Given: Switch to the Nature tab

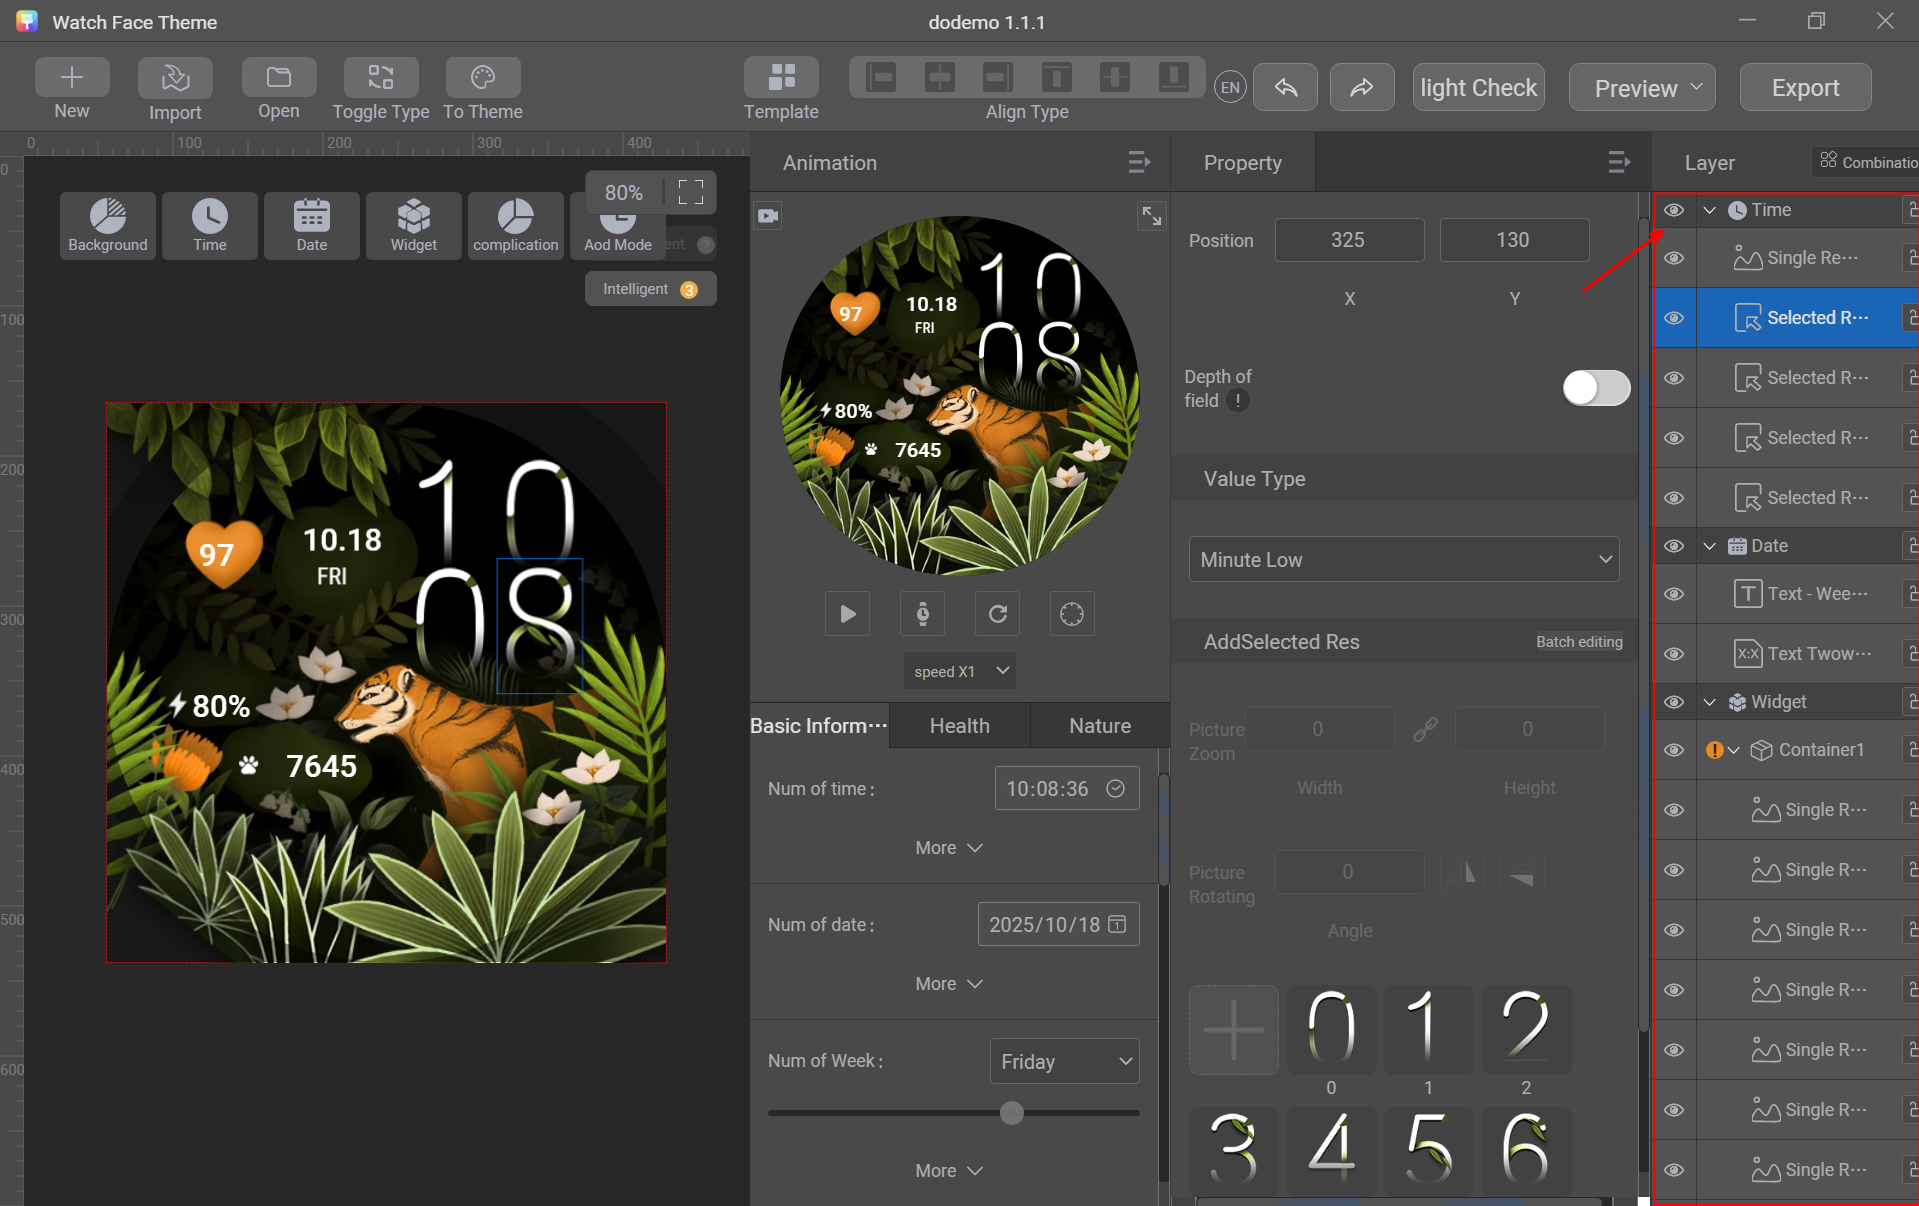Looking at the screenshot, I should (1098, 725).
